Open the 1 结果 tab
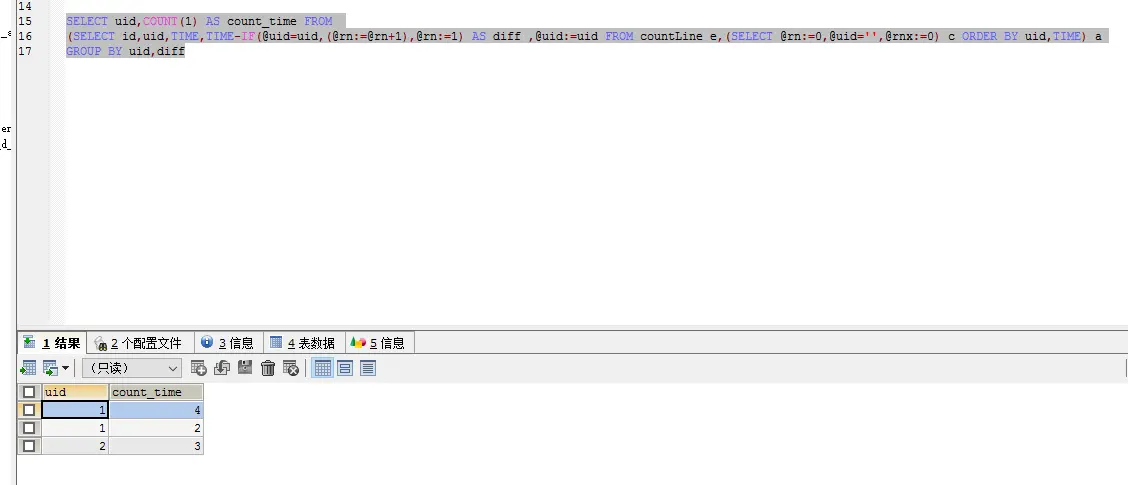The height and width of the screenshot is (485, 1128). (x=52, y=343)
